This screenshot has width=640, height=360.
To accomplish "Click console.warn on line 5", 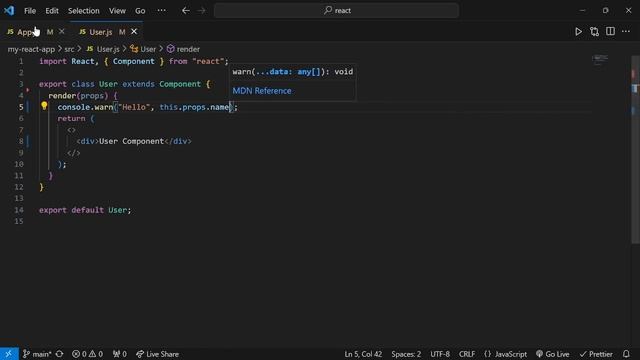I will (x=85, y=107).
